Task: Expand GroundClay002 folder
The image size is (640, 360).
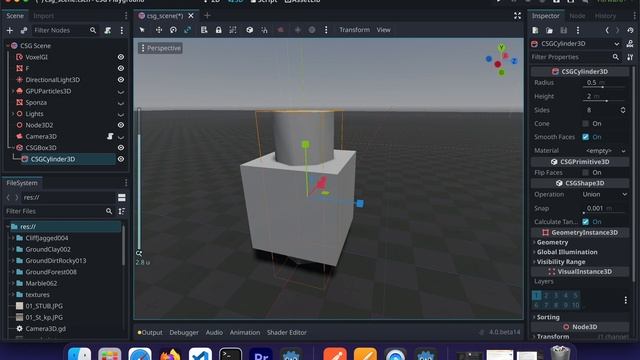Action: tap(13, 249)
